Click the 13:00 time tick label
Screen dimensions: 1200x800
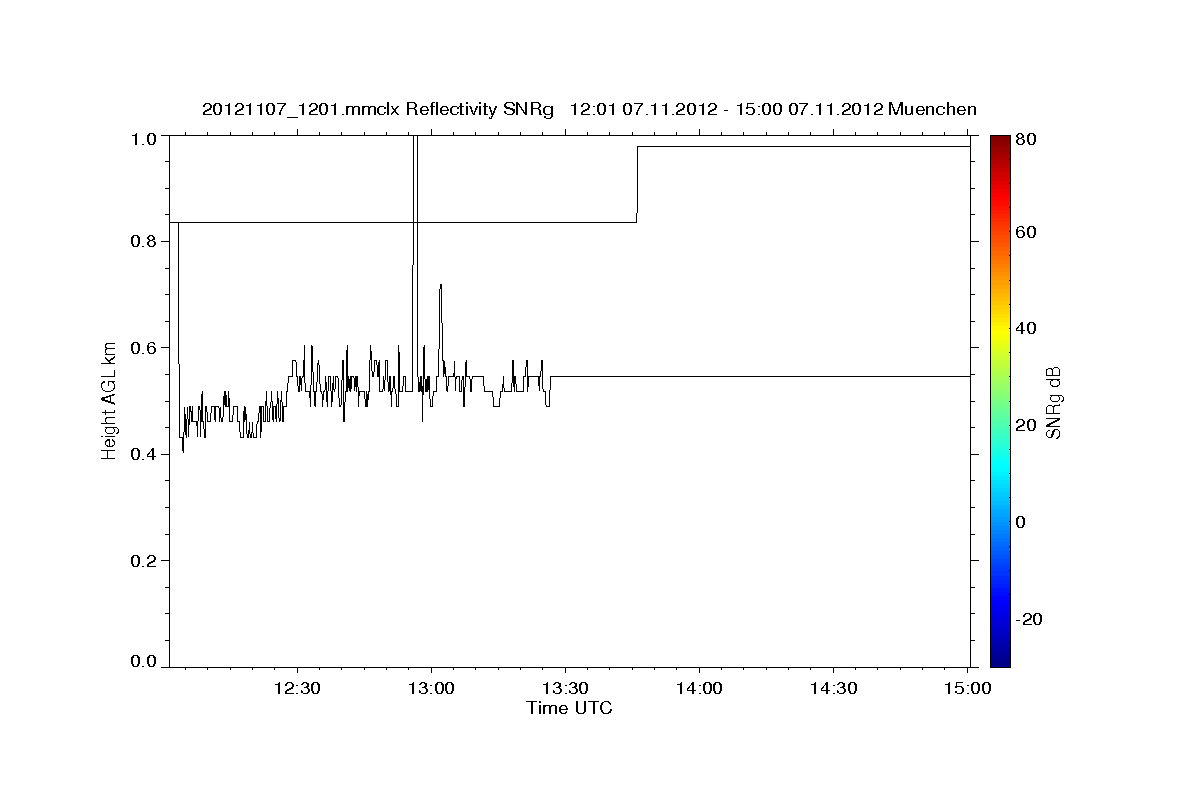[432, 689]
